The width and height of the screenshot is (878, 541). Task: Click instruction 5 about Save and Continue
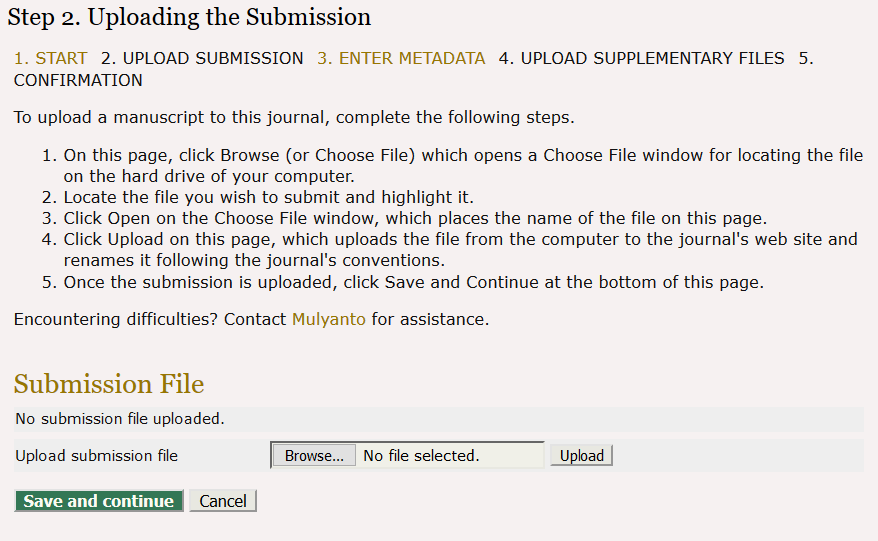click(x=413, y=282)
